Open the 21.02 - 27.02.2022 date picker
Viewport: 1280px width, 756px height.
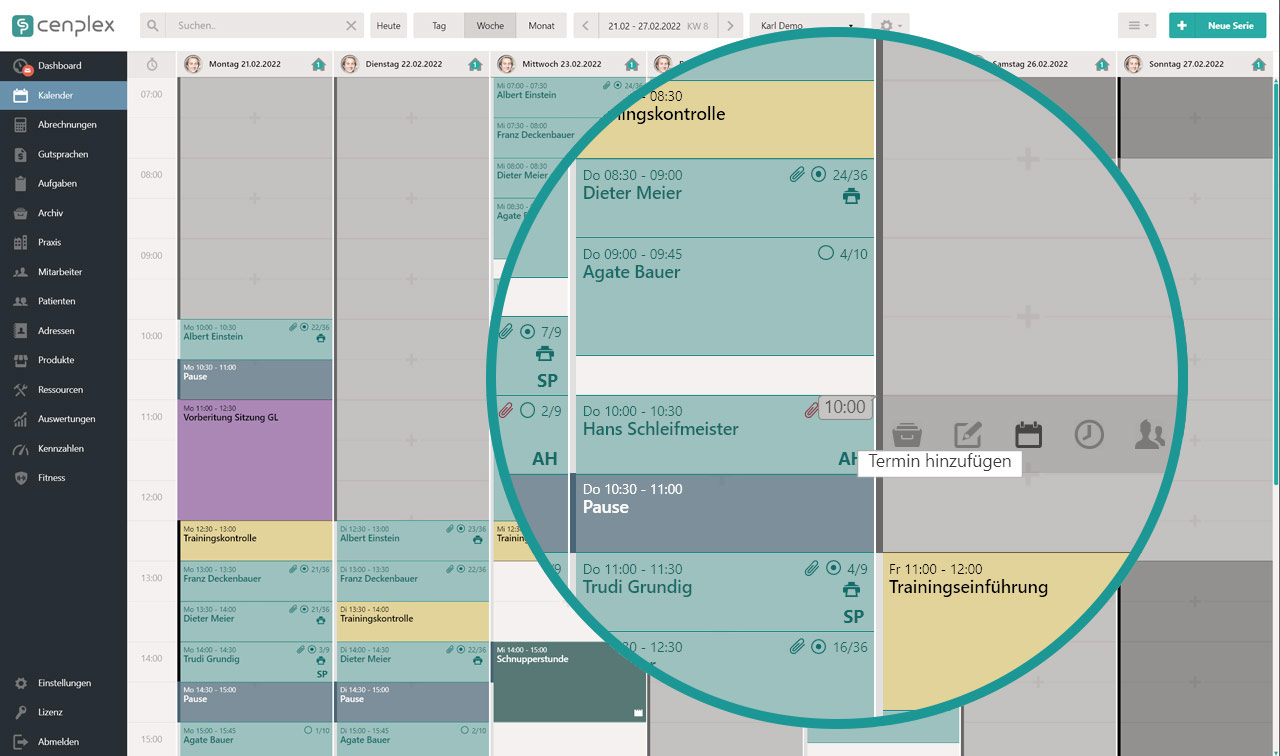(659, 26)
